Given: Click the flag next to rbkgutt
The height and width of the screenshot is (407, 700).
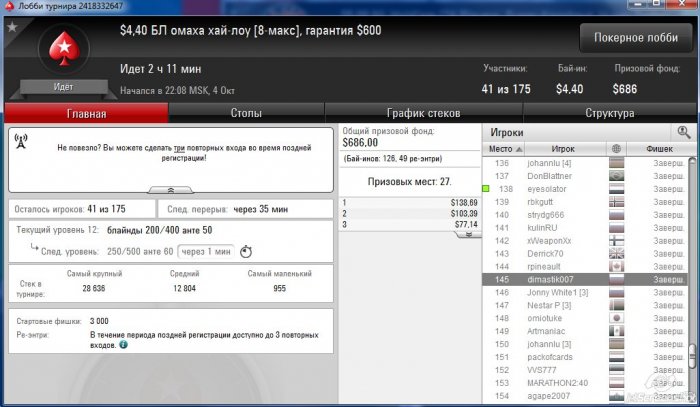Looking at the screenshot, I should point(617,202).
